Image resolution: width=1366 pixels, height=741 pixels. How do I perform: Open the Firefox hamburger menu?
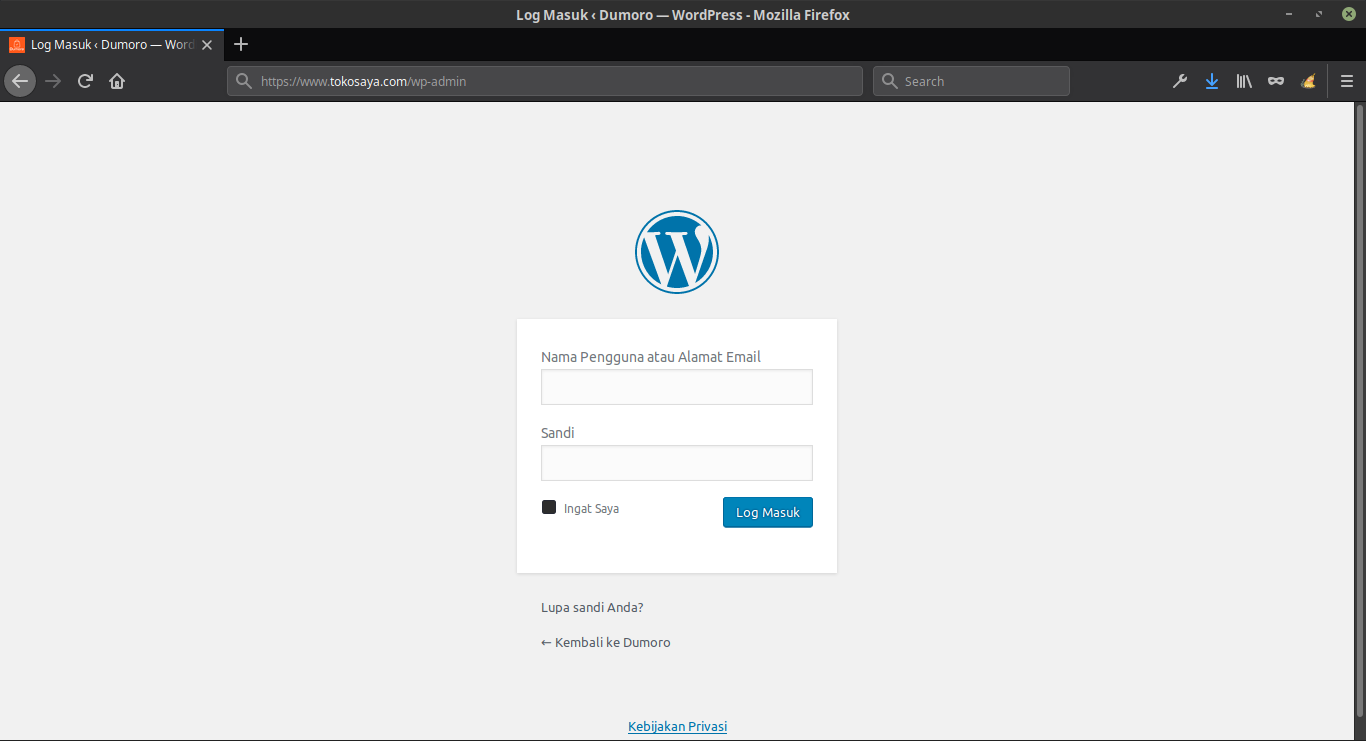pos(1347,81)
